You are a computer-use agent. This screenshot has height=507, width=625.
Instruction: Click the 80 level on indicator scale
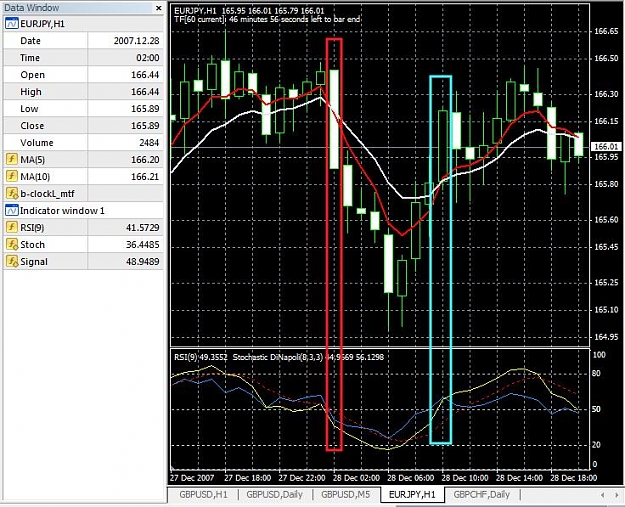[x=596, y=373]
